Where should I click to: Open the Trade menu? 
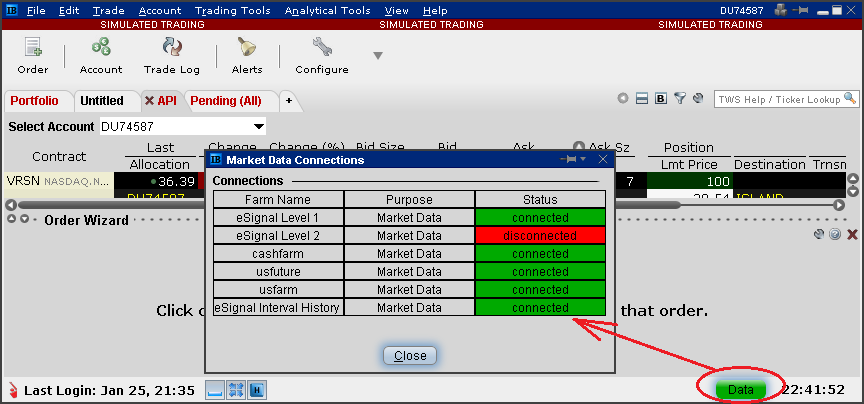pyautogui.click(x=109, y=10)
